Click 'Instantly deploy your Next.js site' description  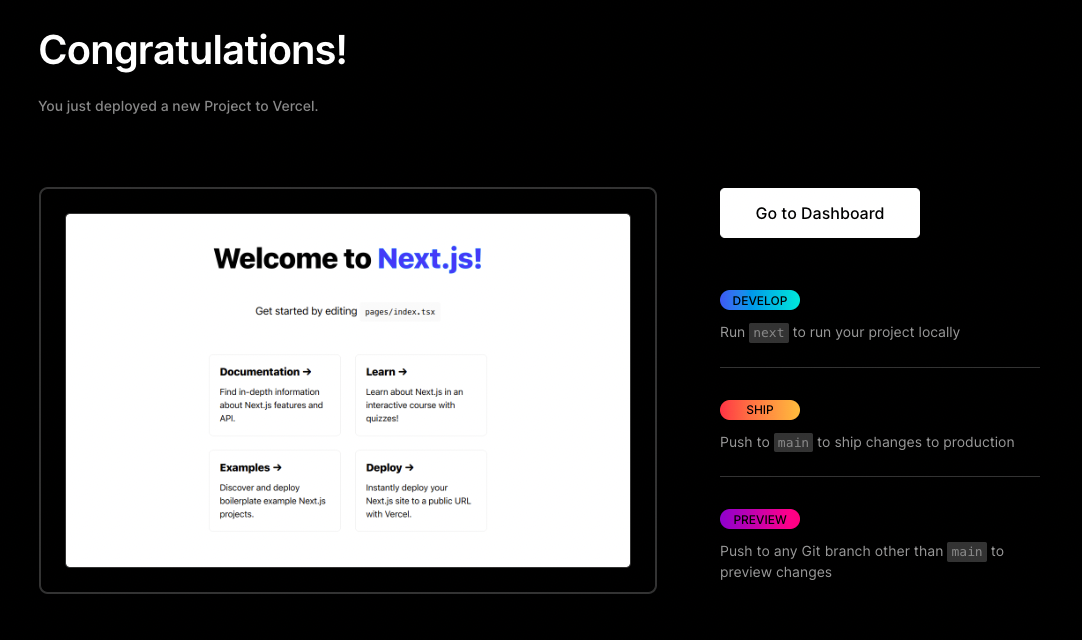[x=418, y=501]
